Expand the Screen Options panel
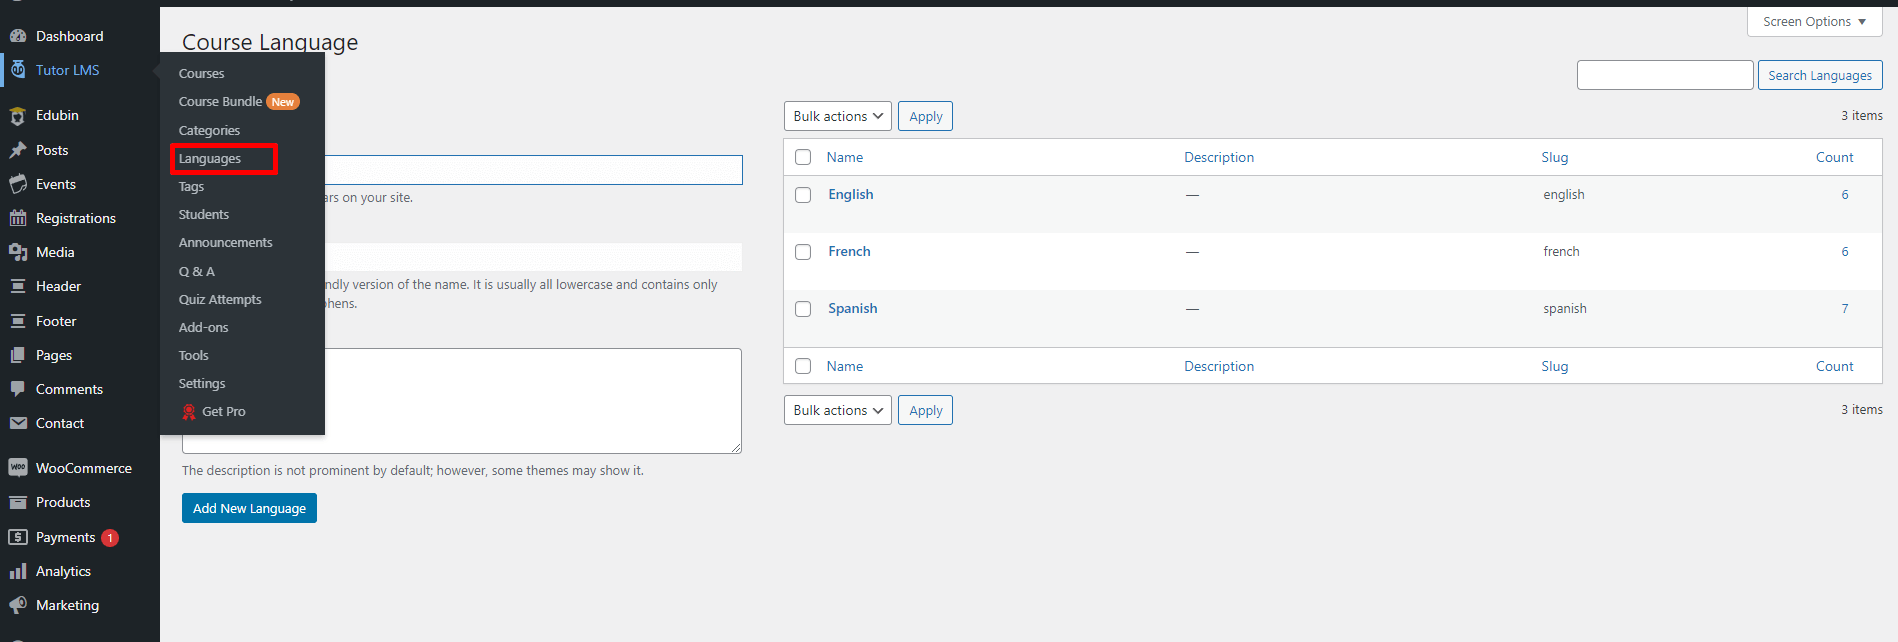 coord(1814,22)
